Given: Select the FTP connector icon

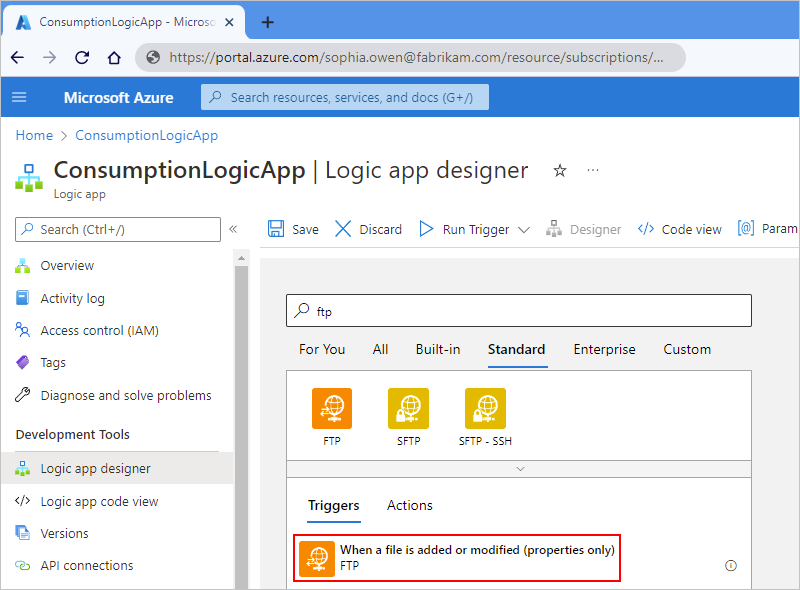Looking at the screenshot, I should (331, 408).
